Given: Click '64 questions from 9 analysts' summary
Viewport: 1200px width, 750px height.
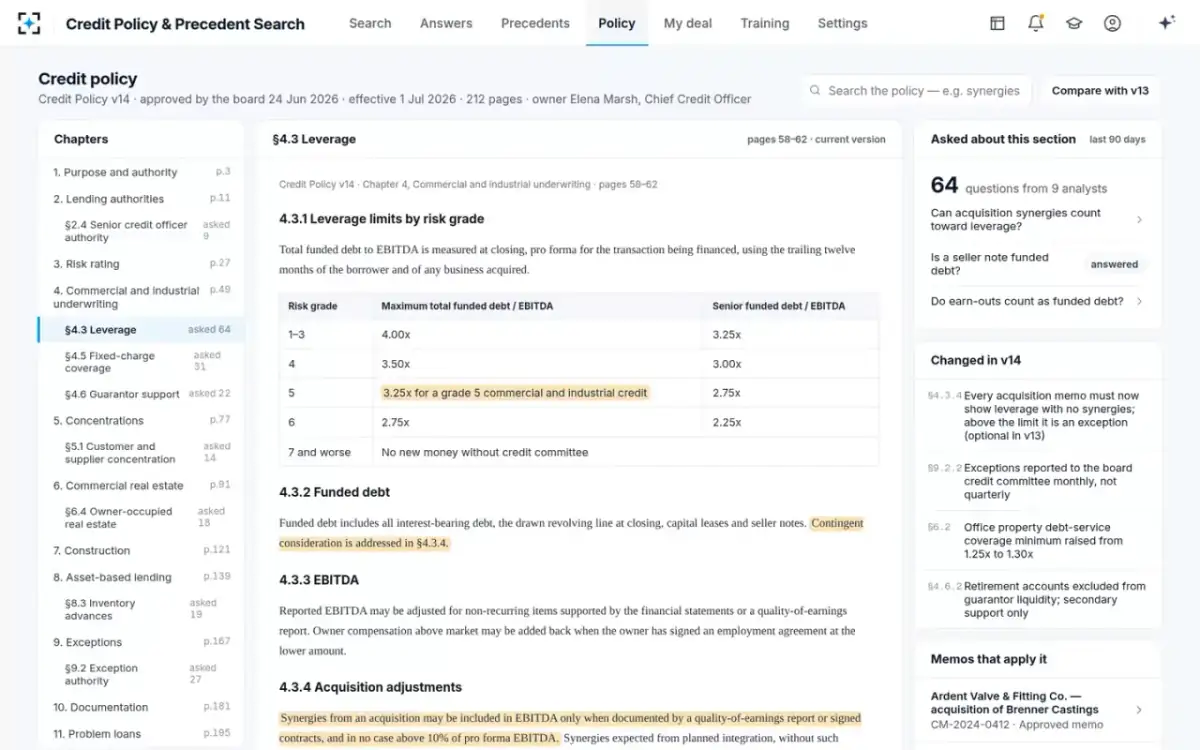Looking at the screenshot, I should [1019, 186].
